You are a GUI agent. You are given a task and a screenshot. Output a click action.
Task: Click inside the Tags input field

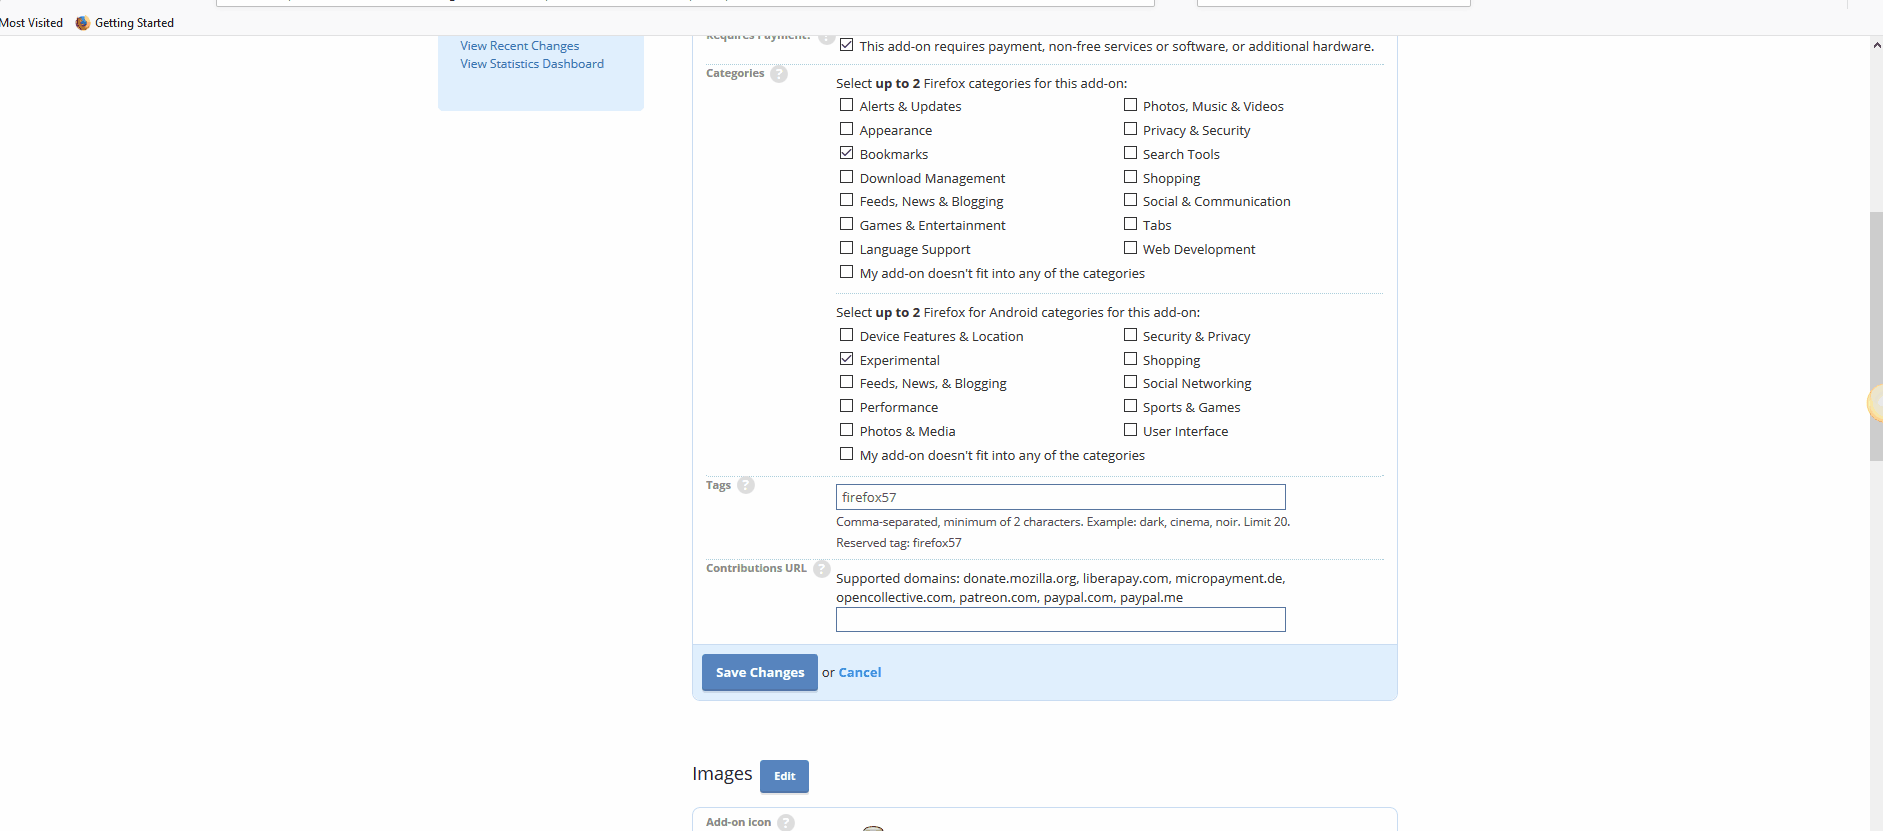(x=1059, y=496)
